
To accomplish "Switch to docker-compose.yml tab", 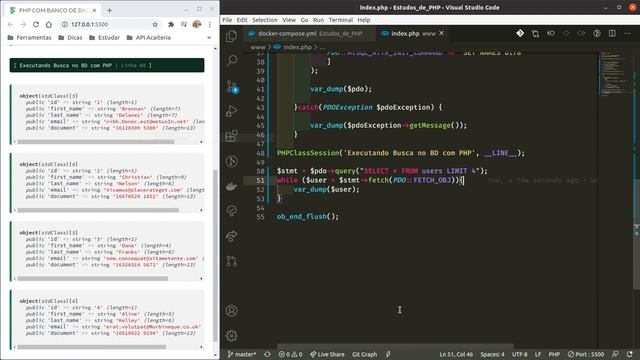I will tap(310, 33).
